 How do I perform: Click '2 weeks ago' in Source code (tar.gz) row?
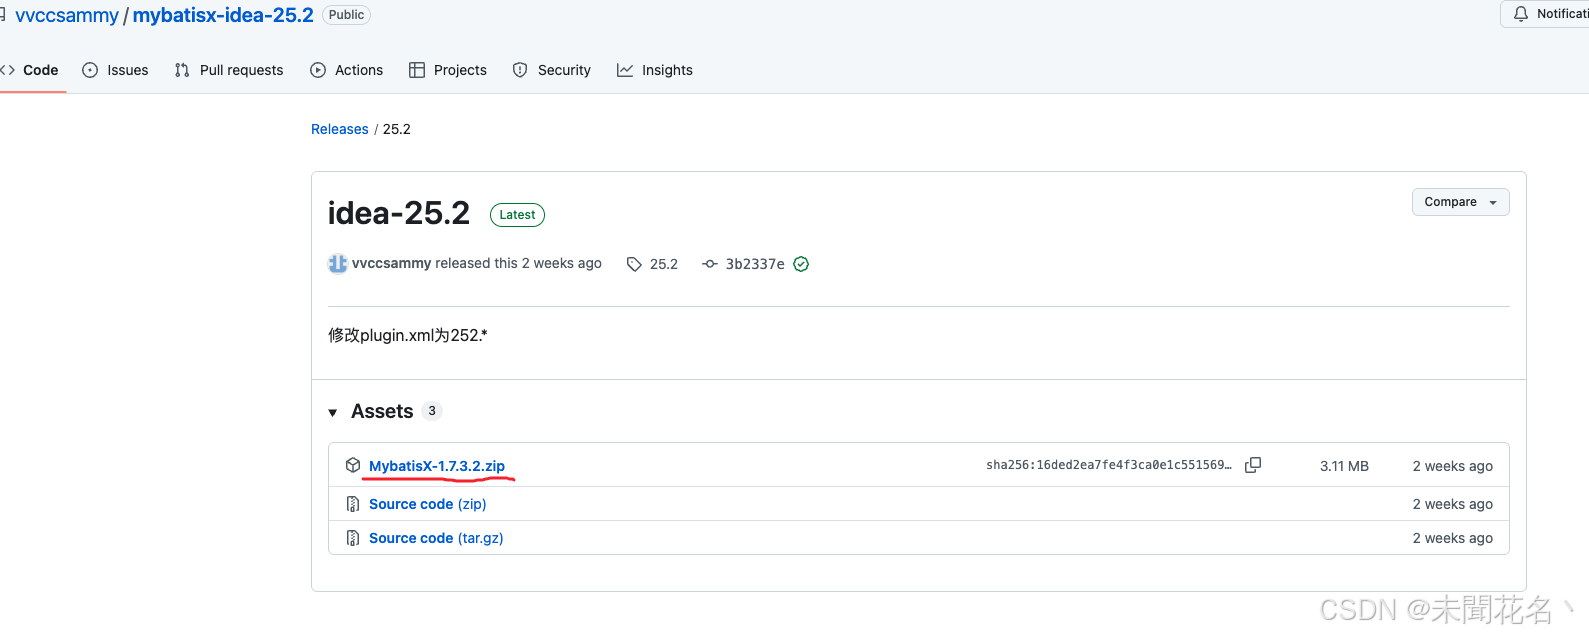coord(1452,538)
